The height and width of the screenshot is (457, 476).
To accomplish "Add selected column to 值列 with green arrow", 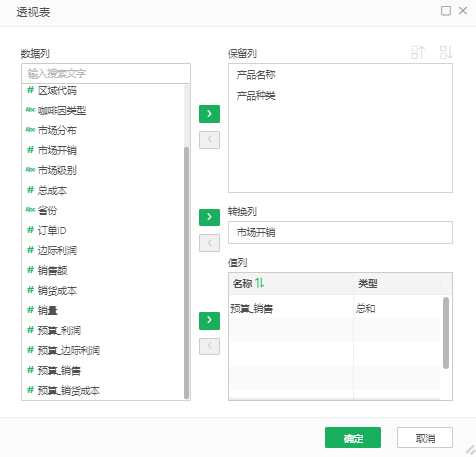I will [209, 321].
